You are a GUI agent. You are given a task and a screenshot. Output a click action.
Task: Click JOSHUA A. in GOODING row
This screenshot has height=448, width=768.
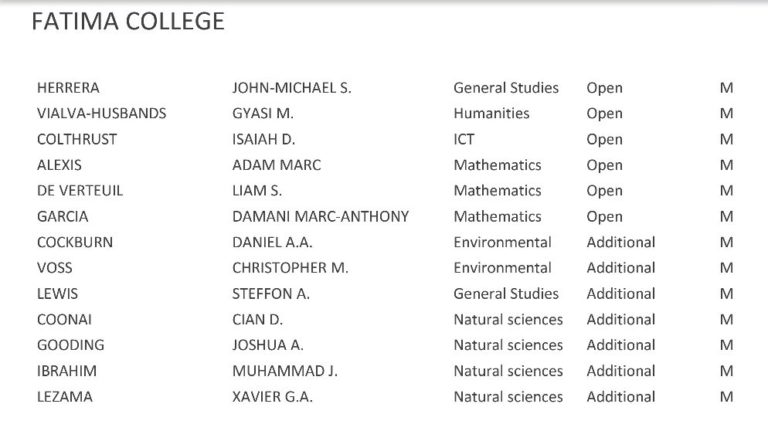[x=267, y=345]
